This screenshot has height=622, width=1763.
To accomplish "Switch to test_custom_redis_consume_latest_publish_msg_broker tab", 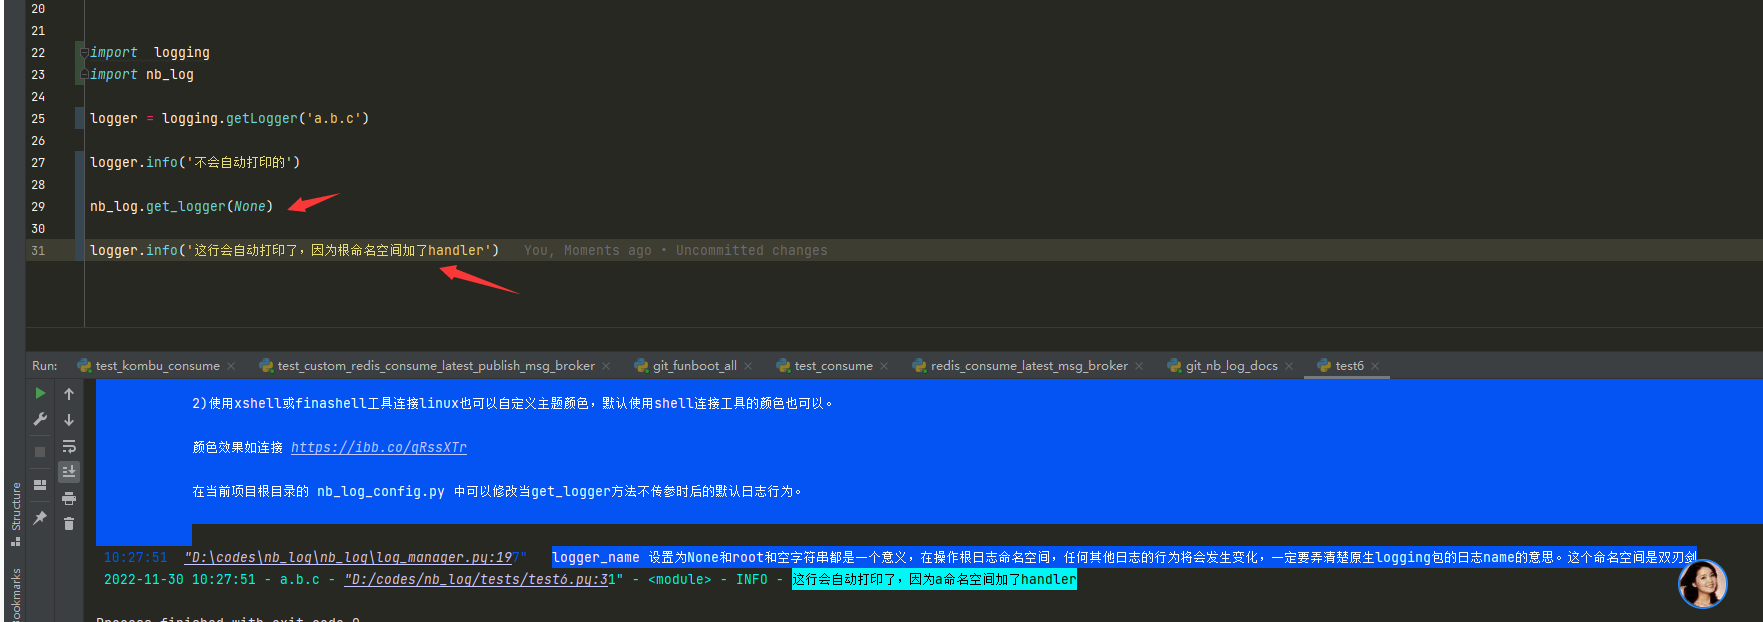I will click(x=427, y=366).
